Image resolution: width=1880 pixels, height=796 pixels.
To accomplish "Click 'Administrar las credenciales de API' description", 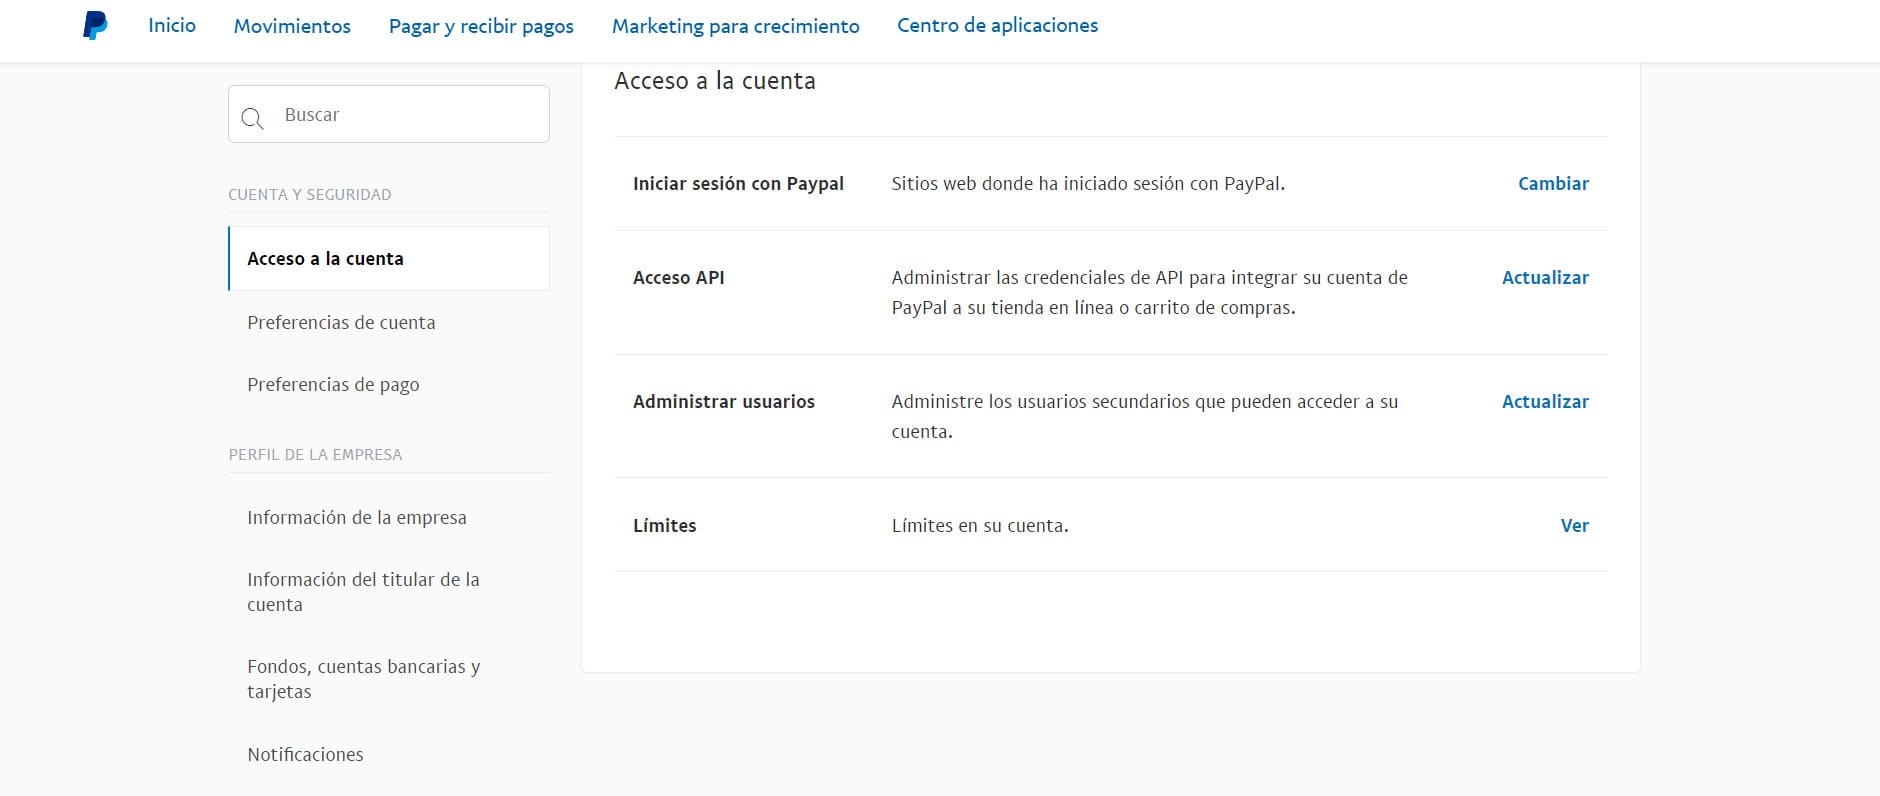I will click(1149, 293).
